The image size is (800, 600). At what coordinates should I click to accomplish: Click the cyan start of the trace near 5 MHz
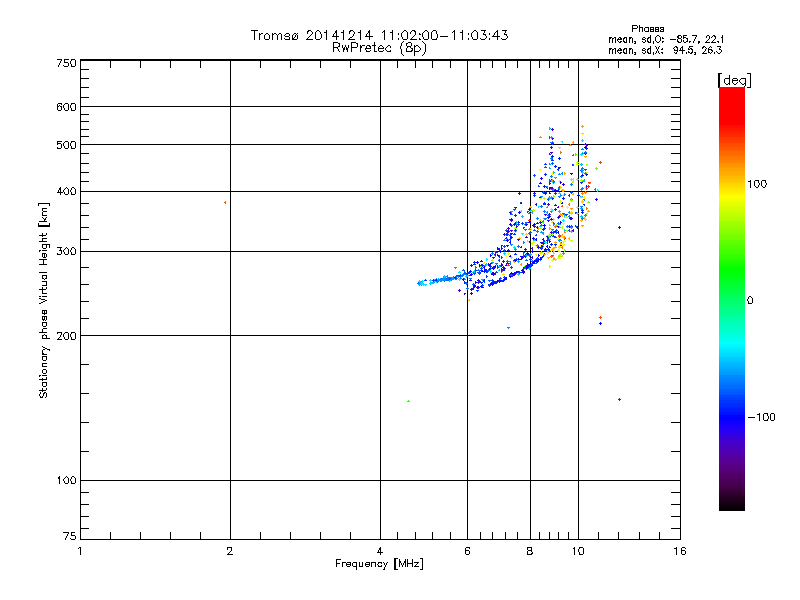(x=420, y=283)
